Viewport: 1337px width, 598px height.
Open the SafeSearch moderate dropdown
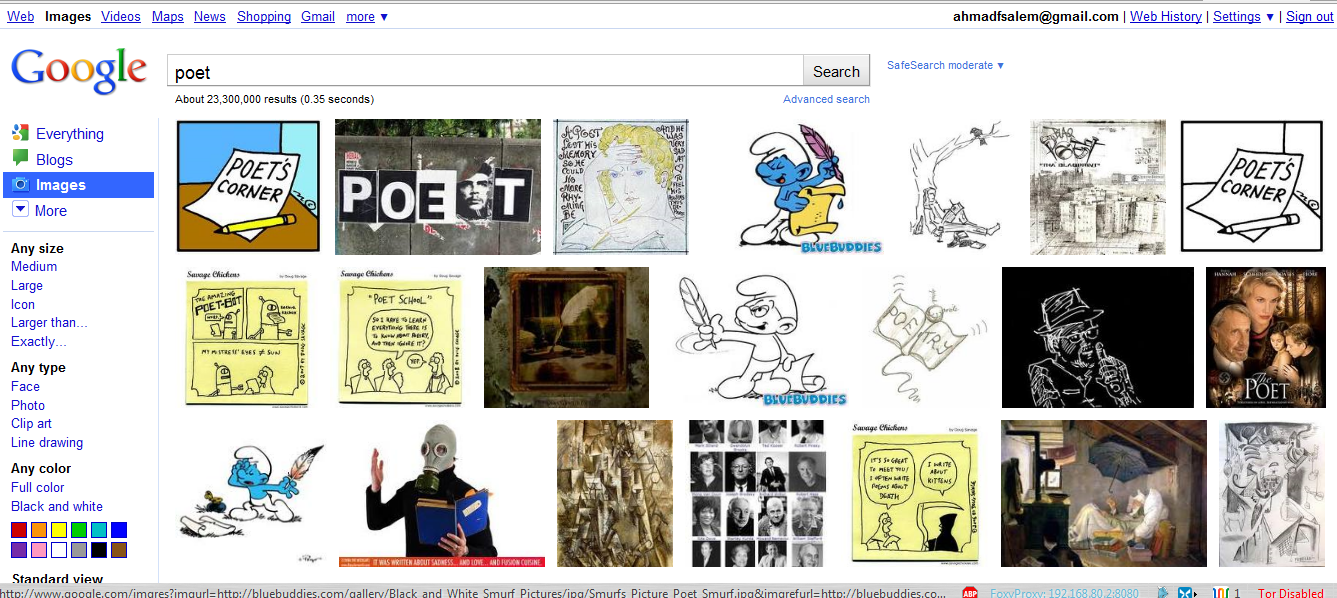point(945,65)
